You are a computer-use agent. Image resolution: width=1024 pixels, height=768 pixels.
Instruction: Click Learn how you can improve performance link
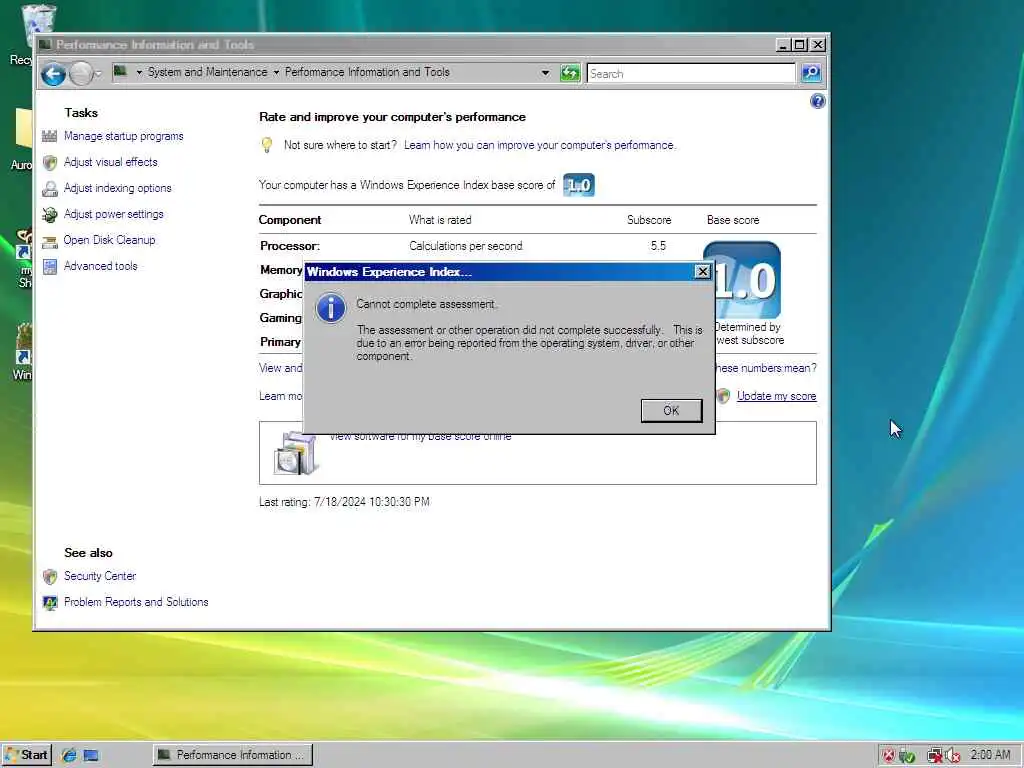(539, 145)
